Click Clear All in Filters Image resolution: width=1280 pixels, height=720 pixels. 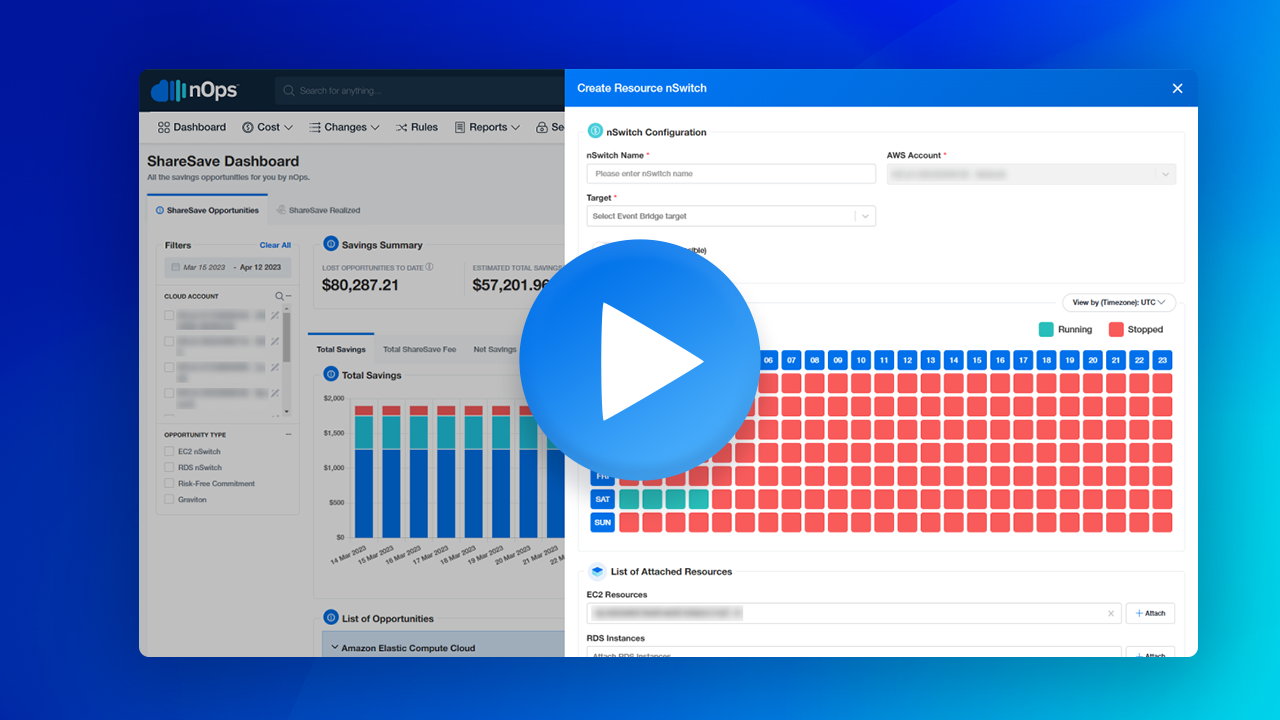click(275, 245)
